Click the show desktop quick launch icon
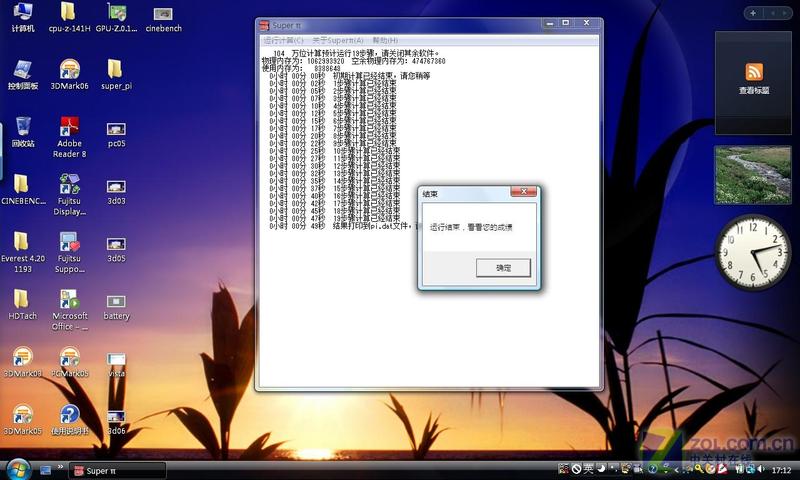 (45, 470)
